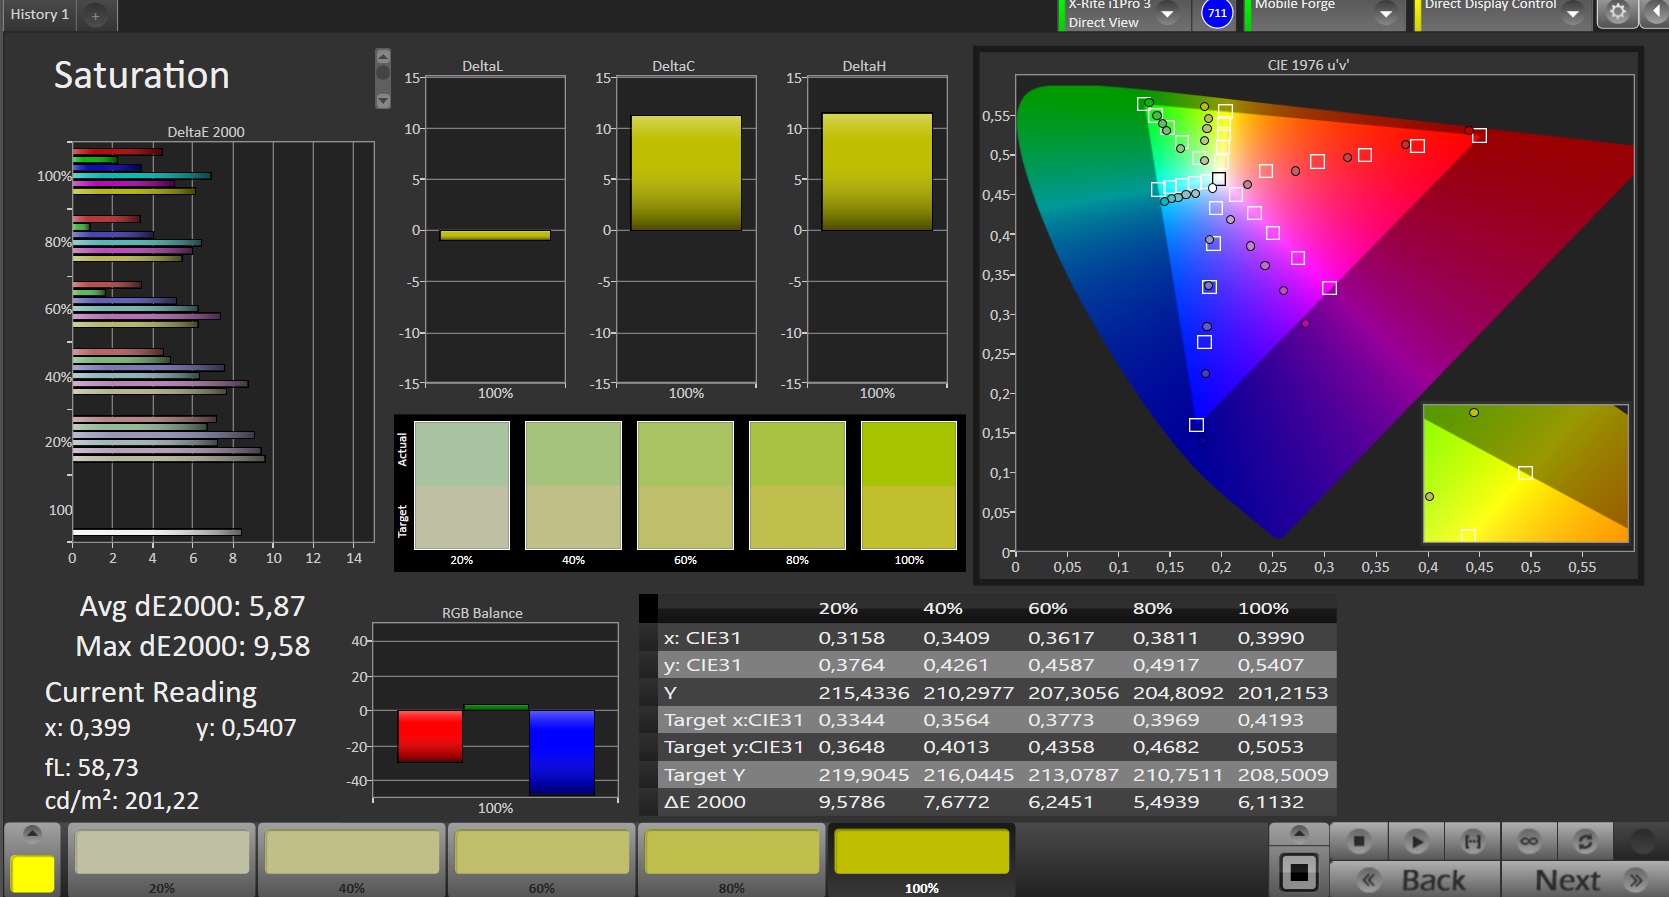Expand the Mobile Forge source dropdown
Screen dimensions: 1669x897
[x=1386, y=13]
